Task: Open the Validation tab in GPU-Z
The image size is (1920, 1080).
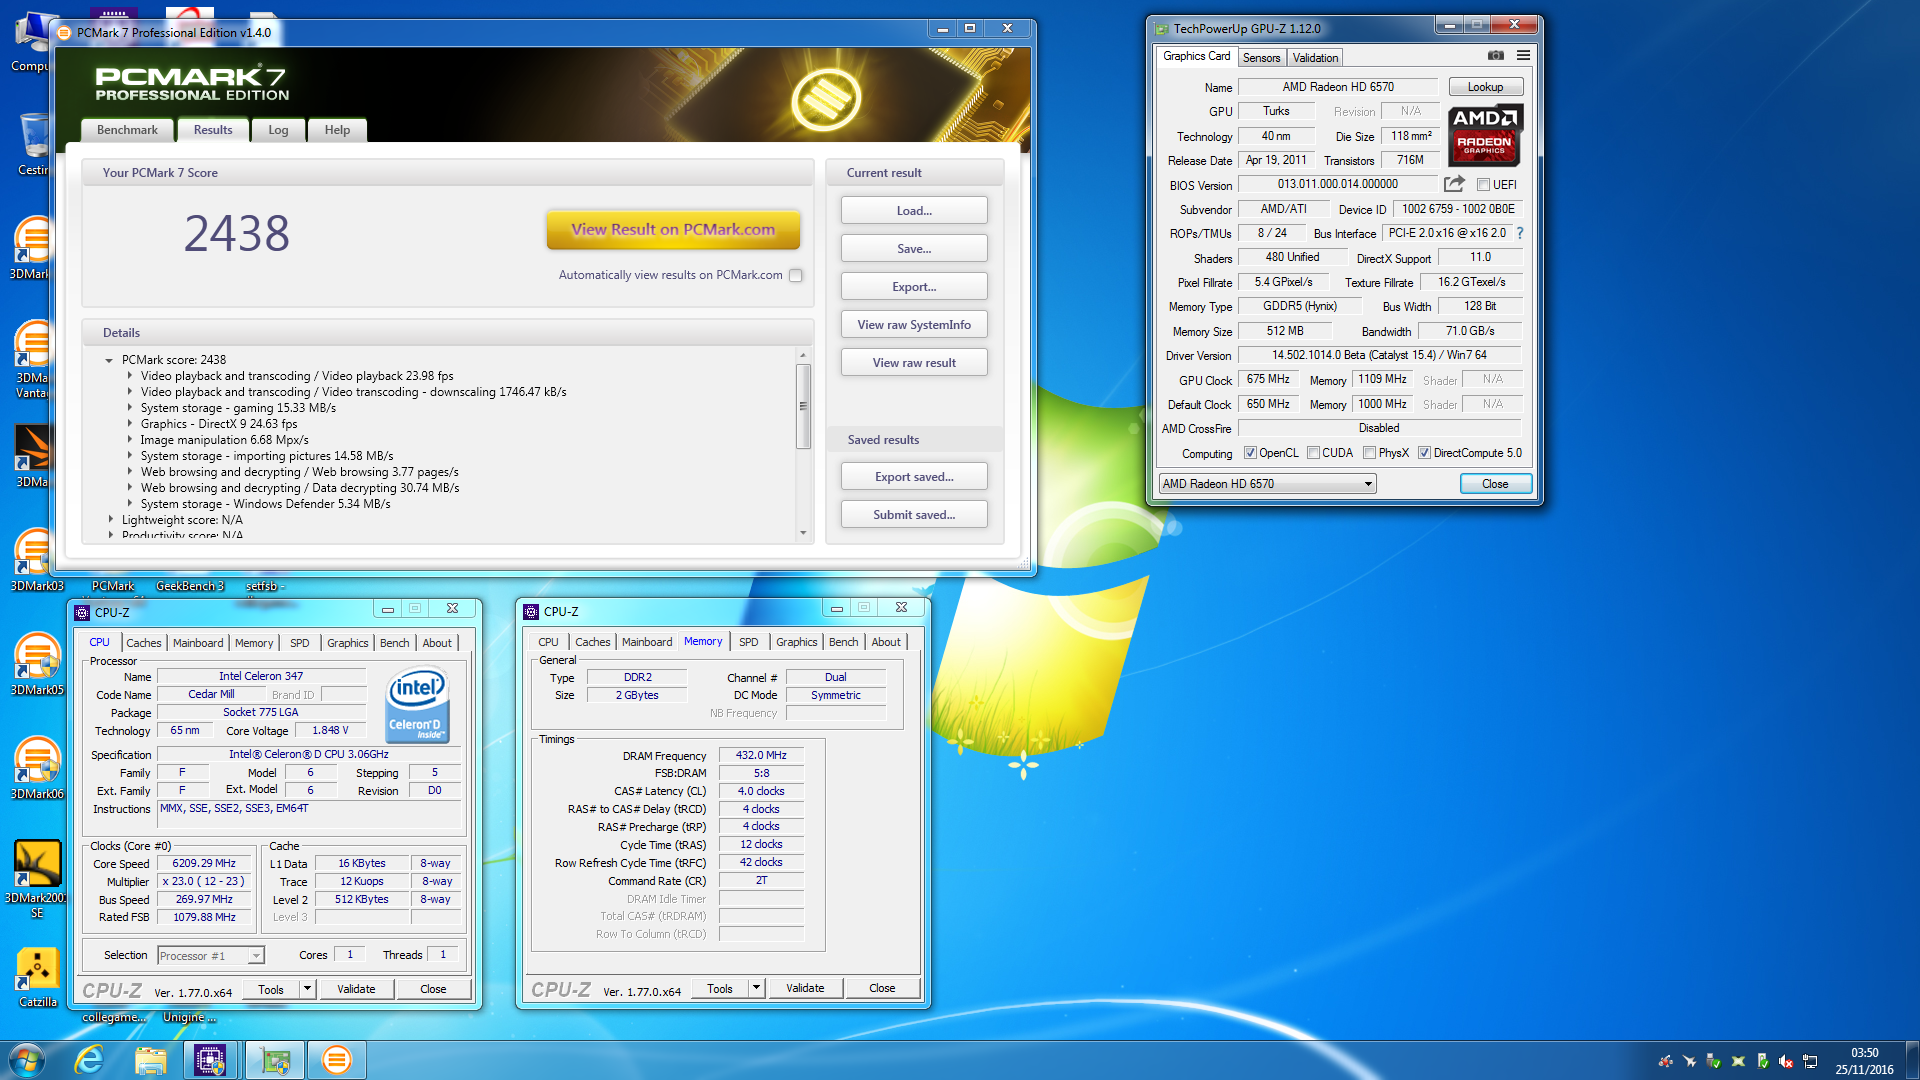Action: pyautogui.click(x=1315, y=58)
